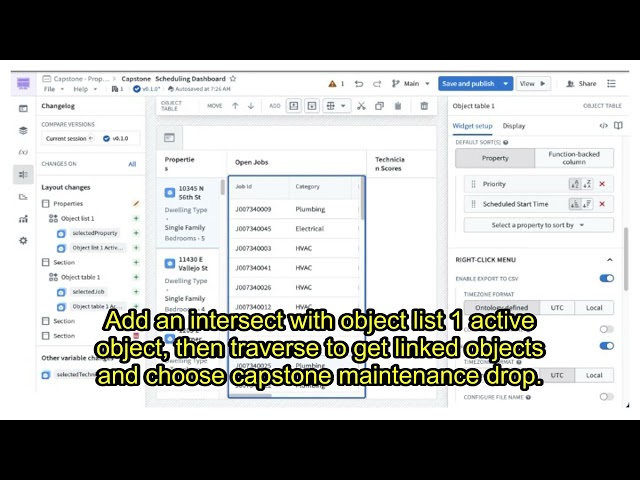Copy the selected object table widget
The image size is (640, 480).
[379, 106]
